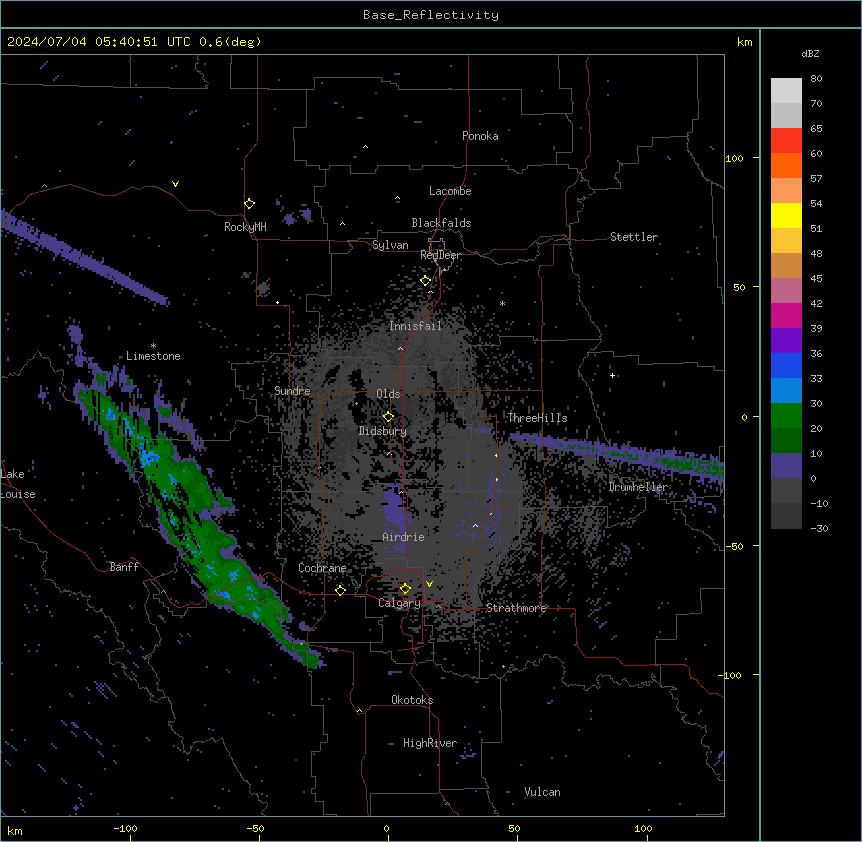Select the Cochrane label
Image resolution: width=862 pixels, height=842 pixels.
(322, 568)
